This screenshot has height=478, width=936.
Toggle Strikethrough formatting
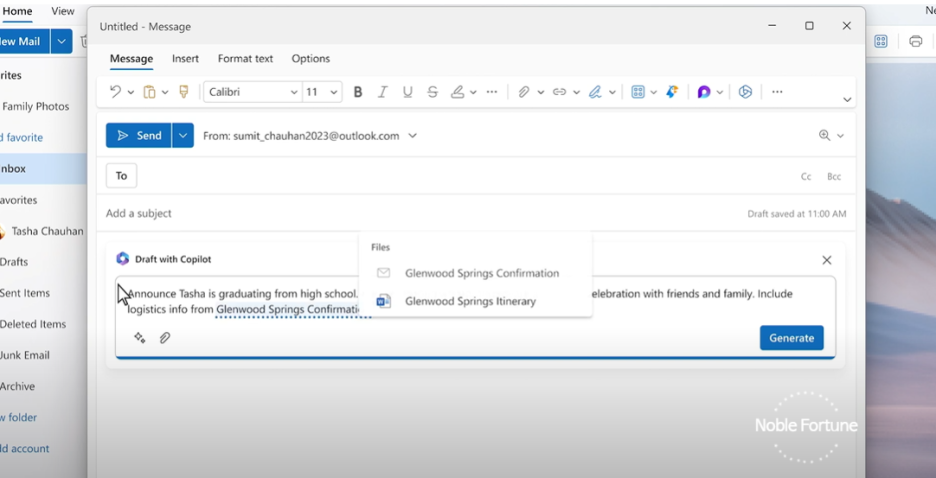click(433, 92)
